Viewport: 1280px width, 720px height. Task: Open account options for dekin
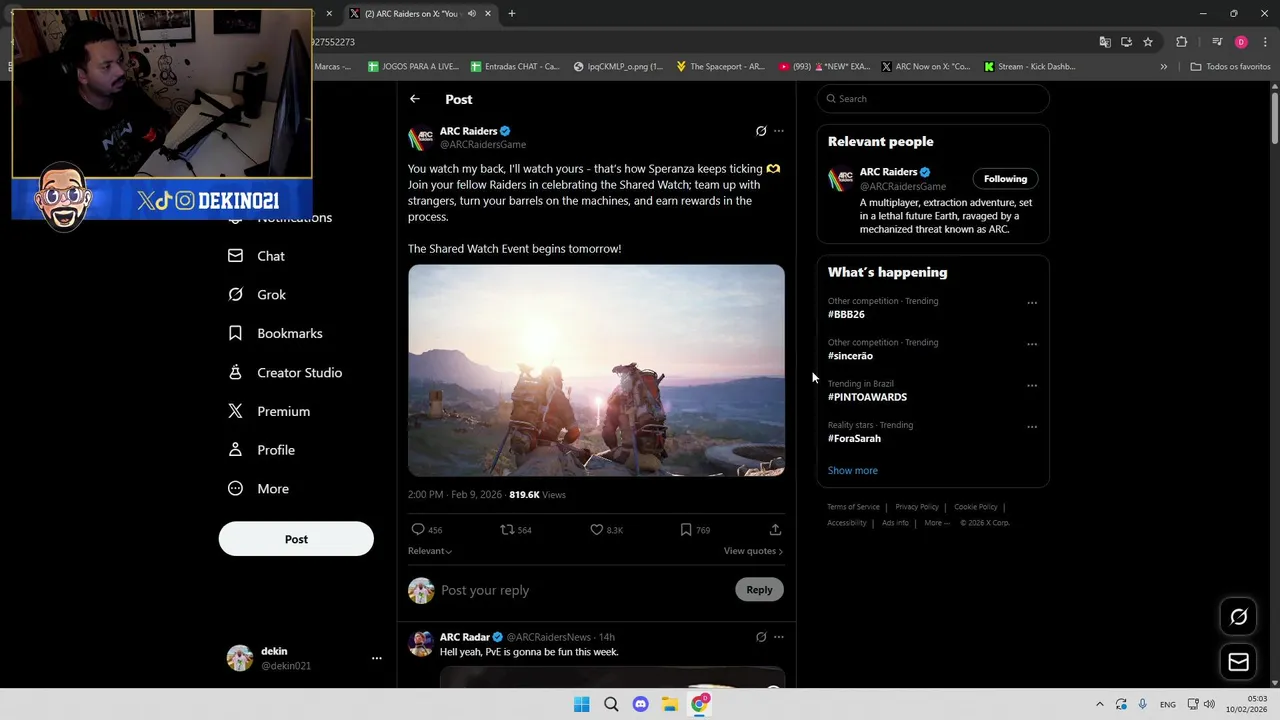click(377, 658)
